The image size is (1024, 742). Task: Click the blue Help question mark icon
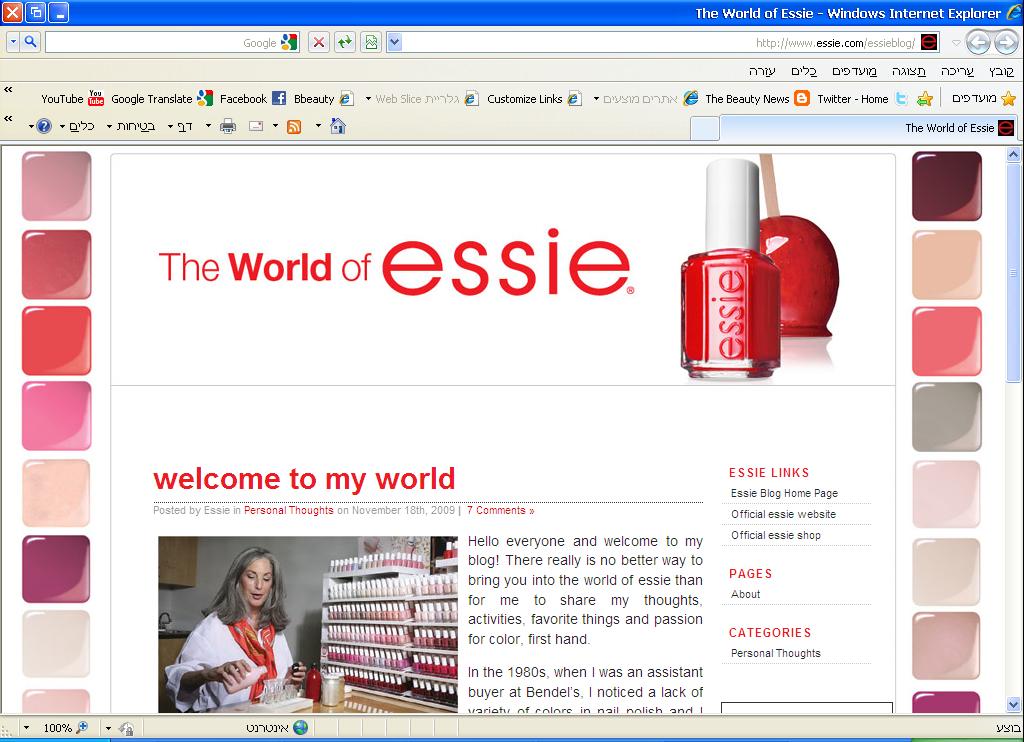pos(44,126)
